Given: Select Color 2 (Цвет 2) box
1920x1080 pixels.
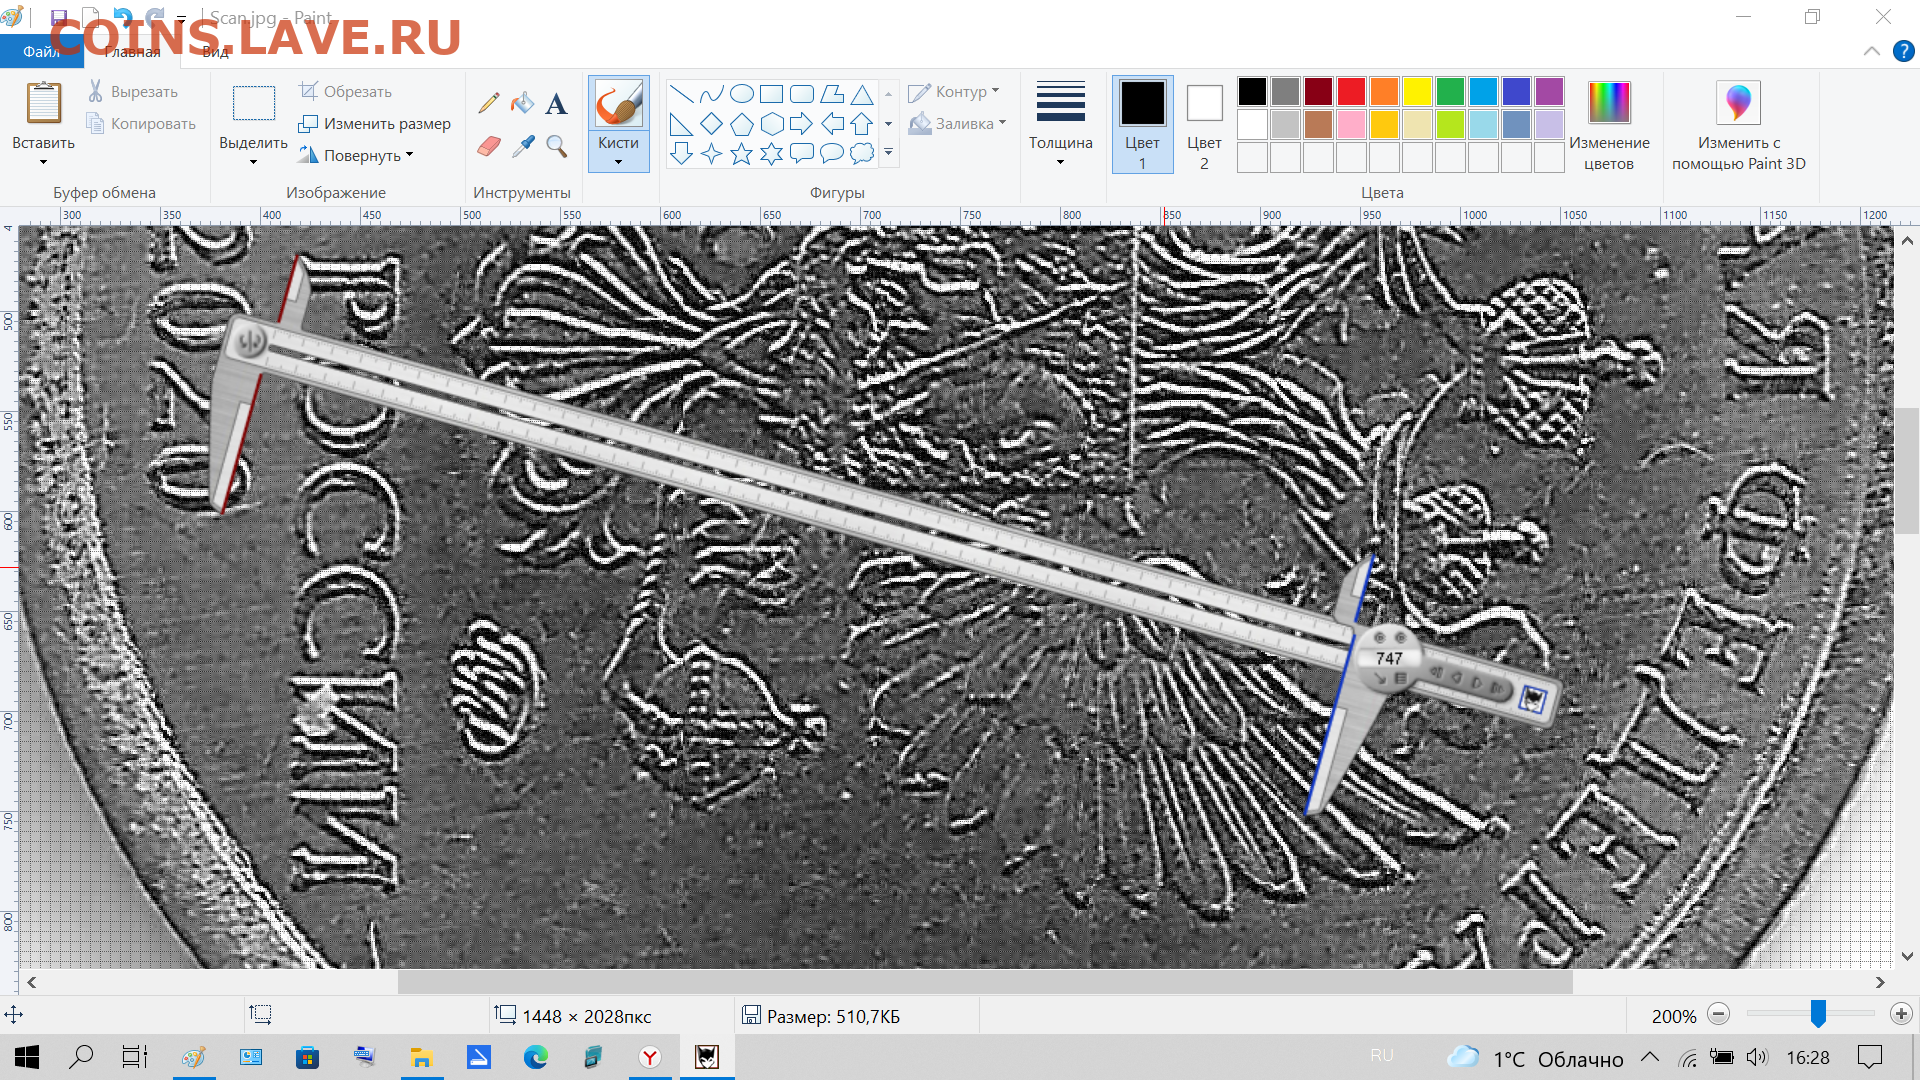Looking at the screenshot, I should click(x=1204, y=125).
